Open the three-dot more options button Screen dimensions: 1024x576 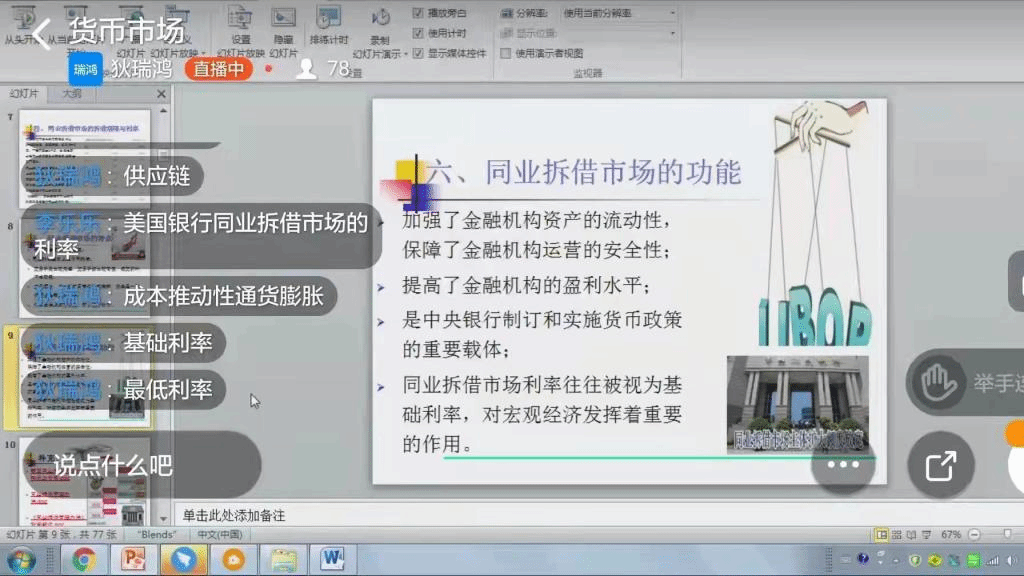[x=842, y=465]
